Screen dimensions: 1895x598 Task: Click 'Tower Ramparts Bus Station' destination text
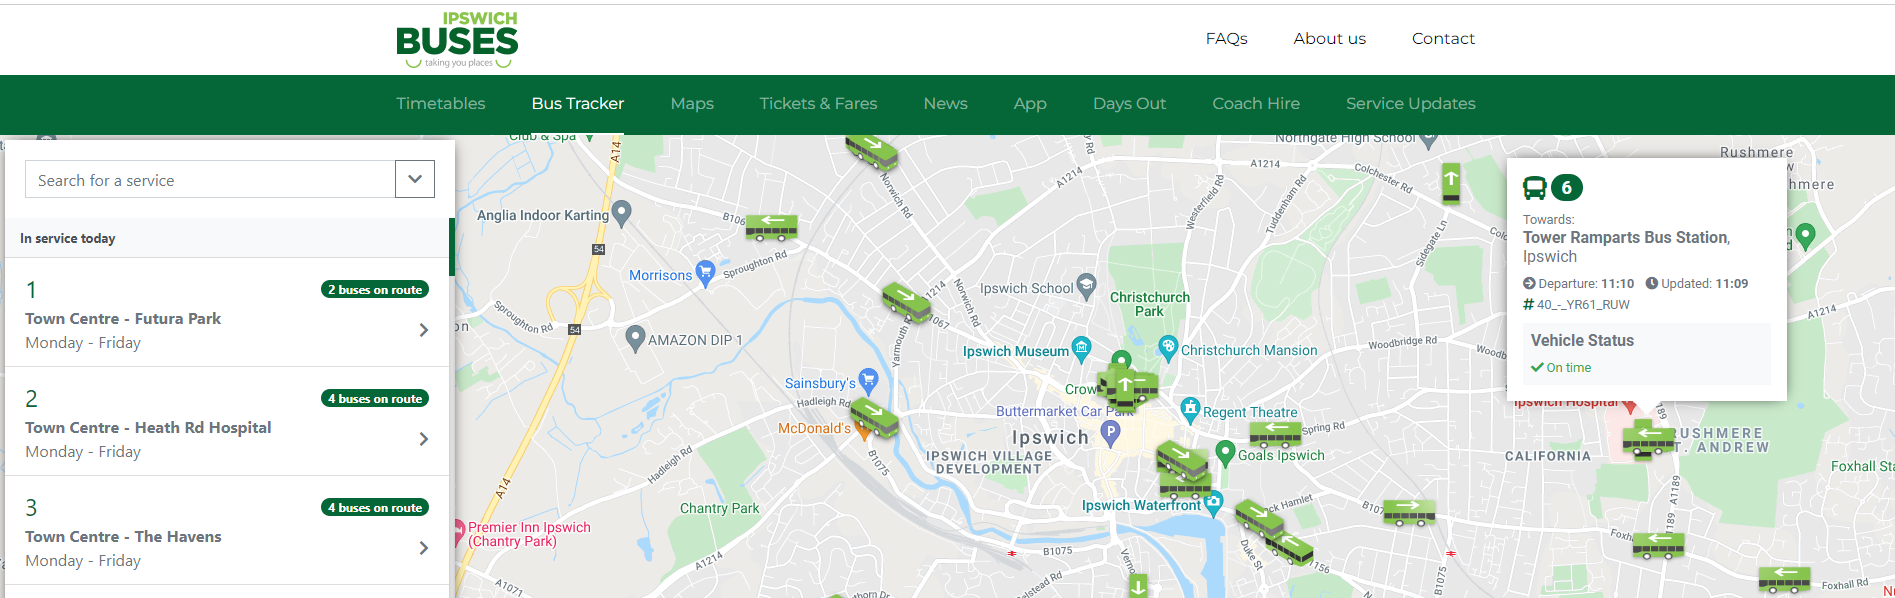pos(1625,237)
